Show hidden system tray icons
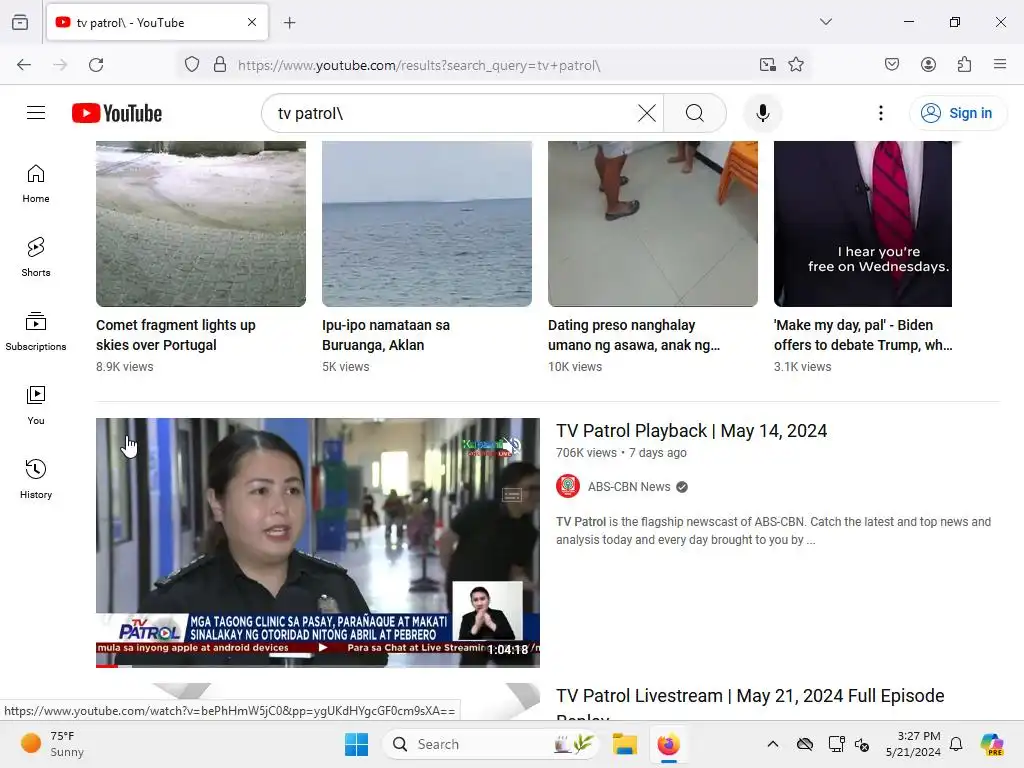The height and width of the screenshot is (768, 1024). (773, 744)
